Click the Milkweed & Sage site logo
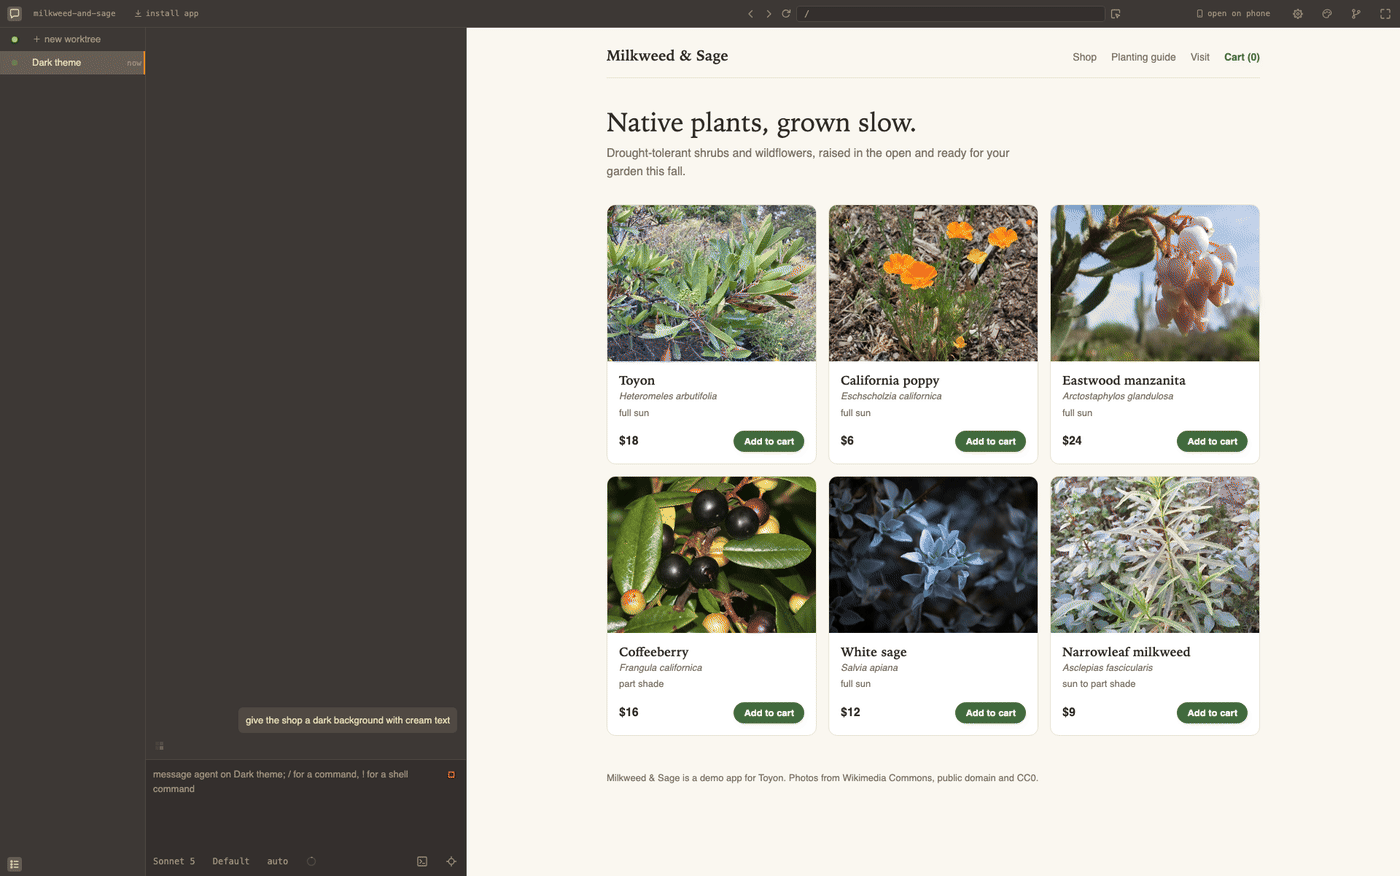Viewport: 1400px width, 876px height. [667, 56]
